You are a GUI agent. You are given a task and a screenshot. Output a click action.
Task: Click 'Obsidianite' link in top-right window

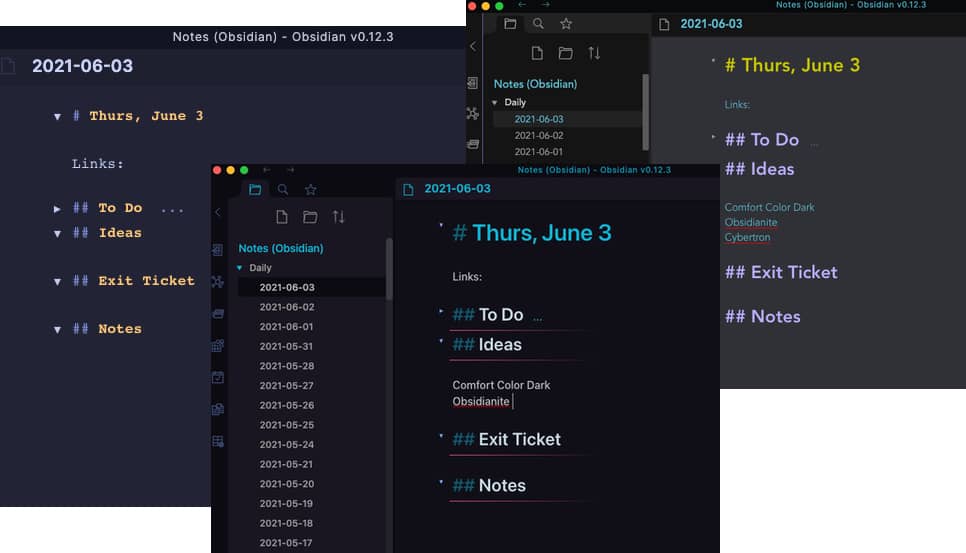(750, 222)
